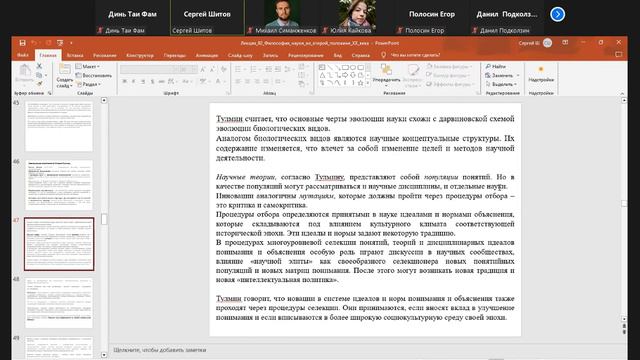Apply numbered list formatting
Viewport: 640px width, 360px height.
pos(254,69)
